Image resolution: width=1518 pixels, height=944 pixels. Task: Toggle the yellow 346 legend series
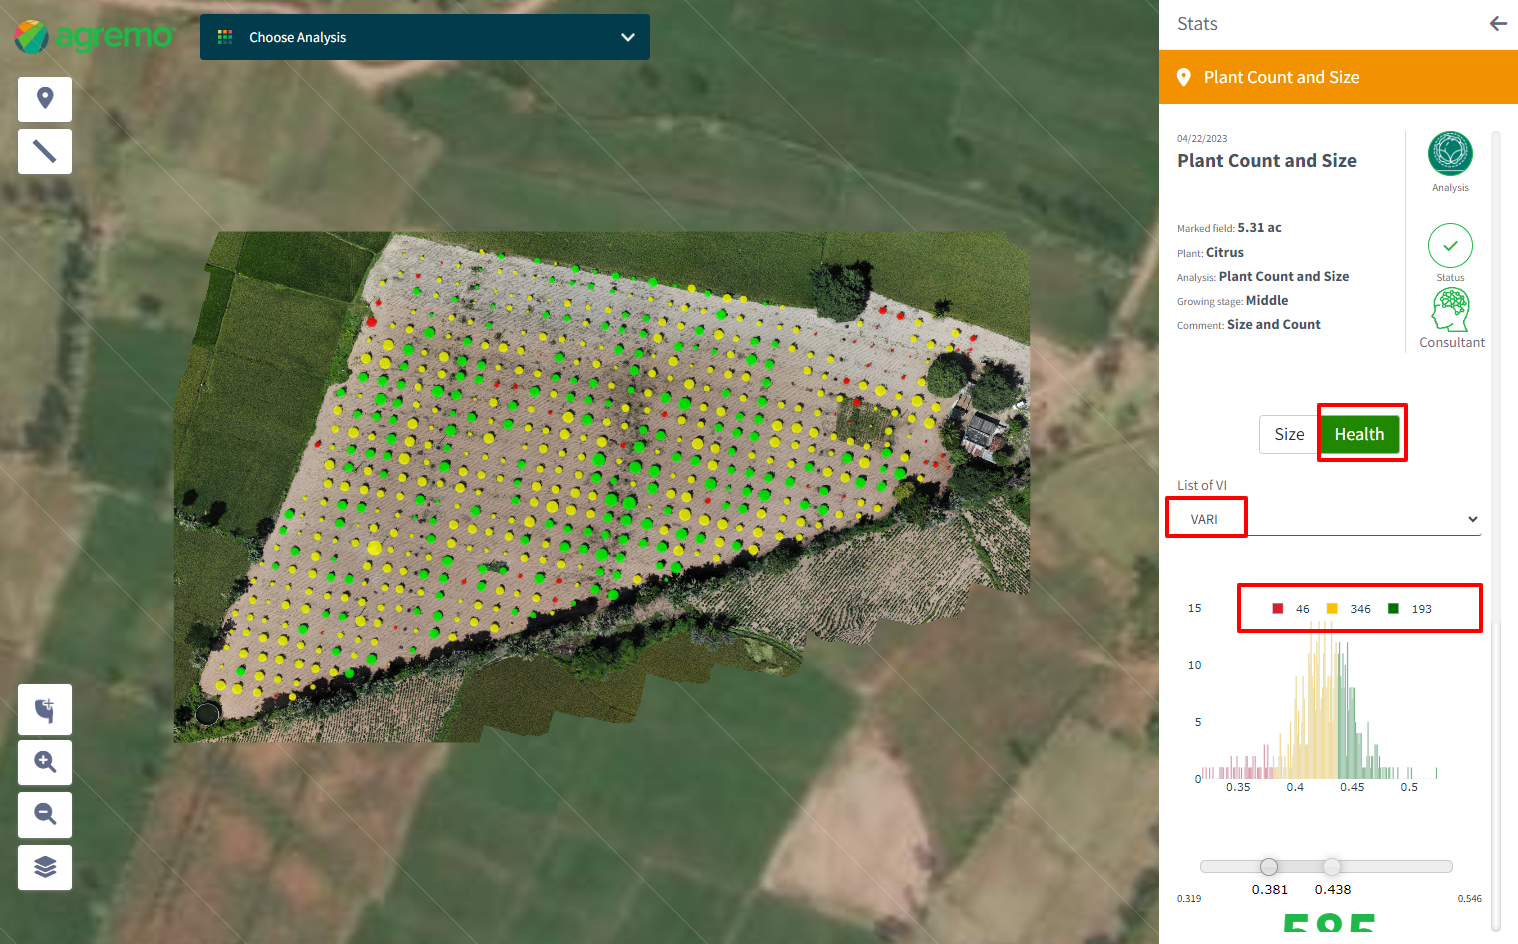coord(1348,609)
